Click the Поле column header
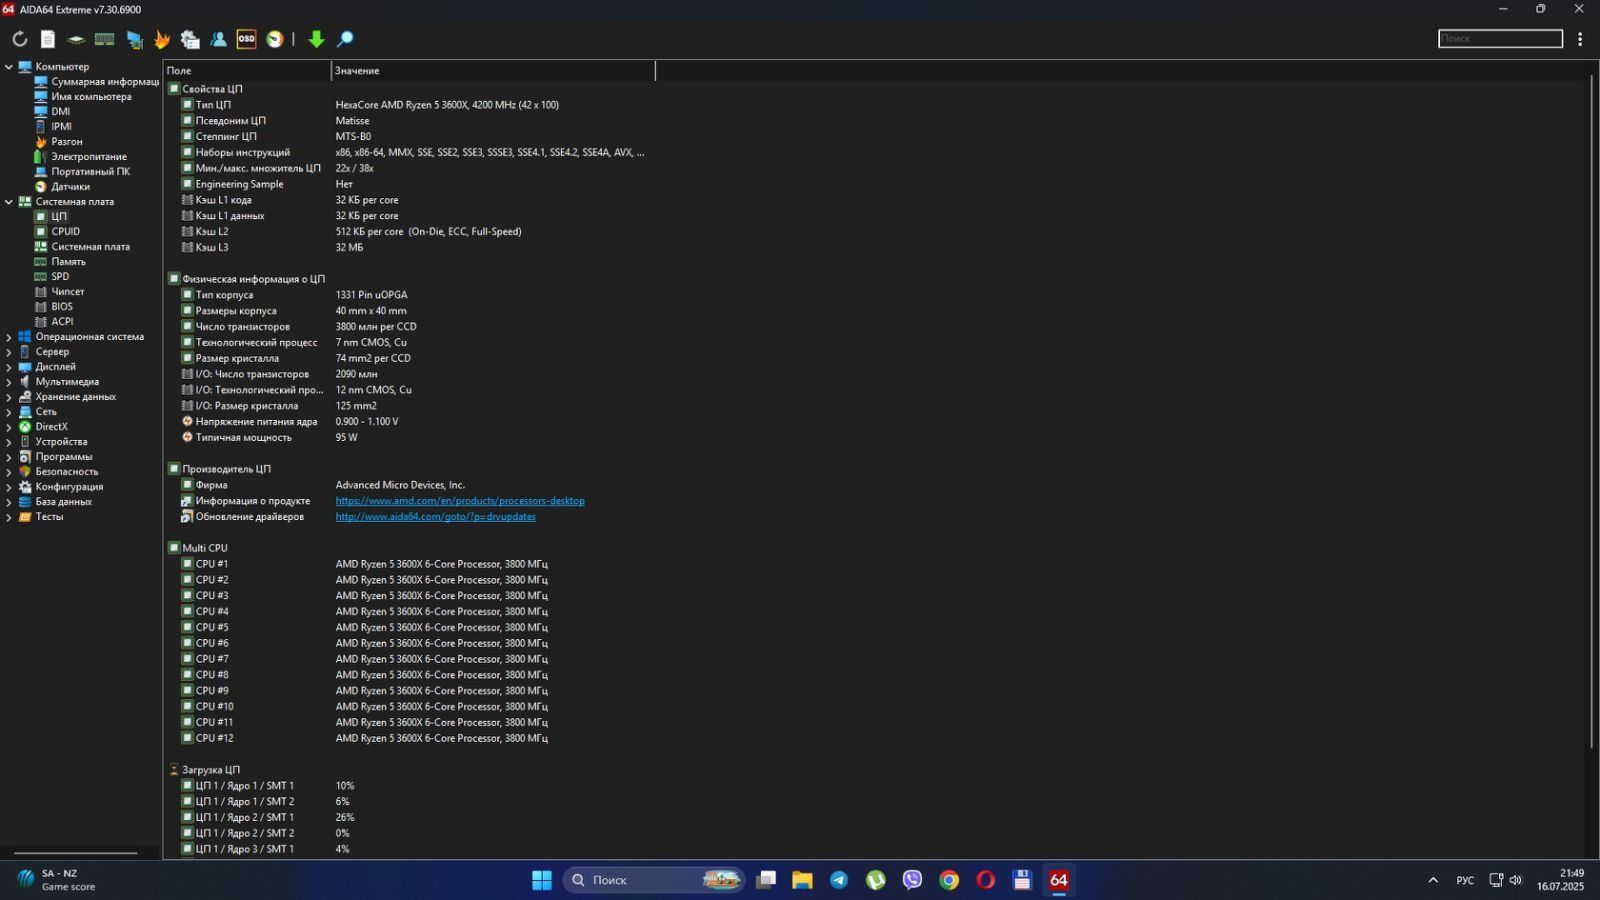The height and width of the screenshot is (900, 1600). coord(247,71)
